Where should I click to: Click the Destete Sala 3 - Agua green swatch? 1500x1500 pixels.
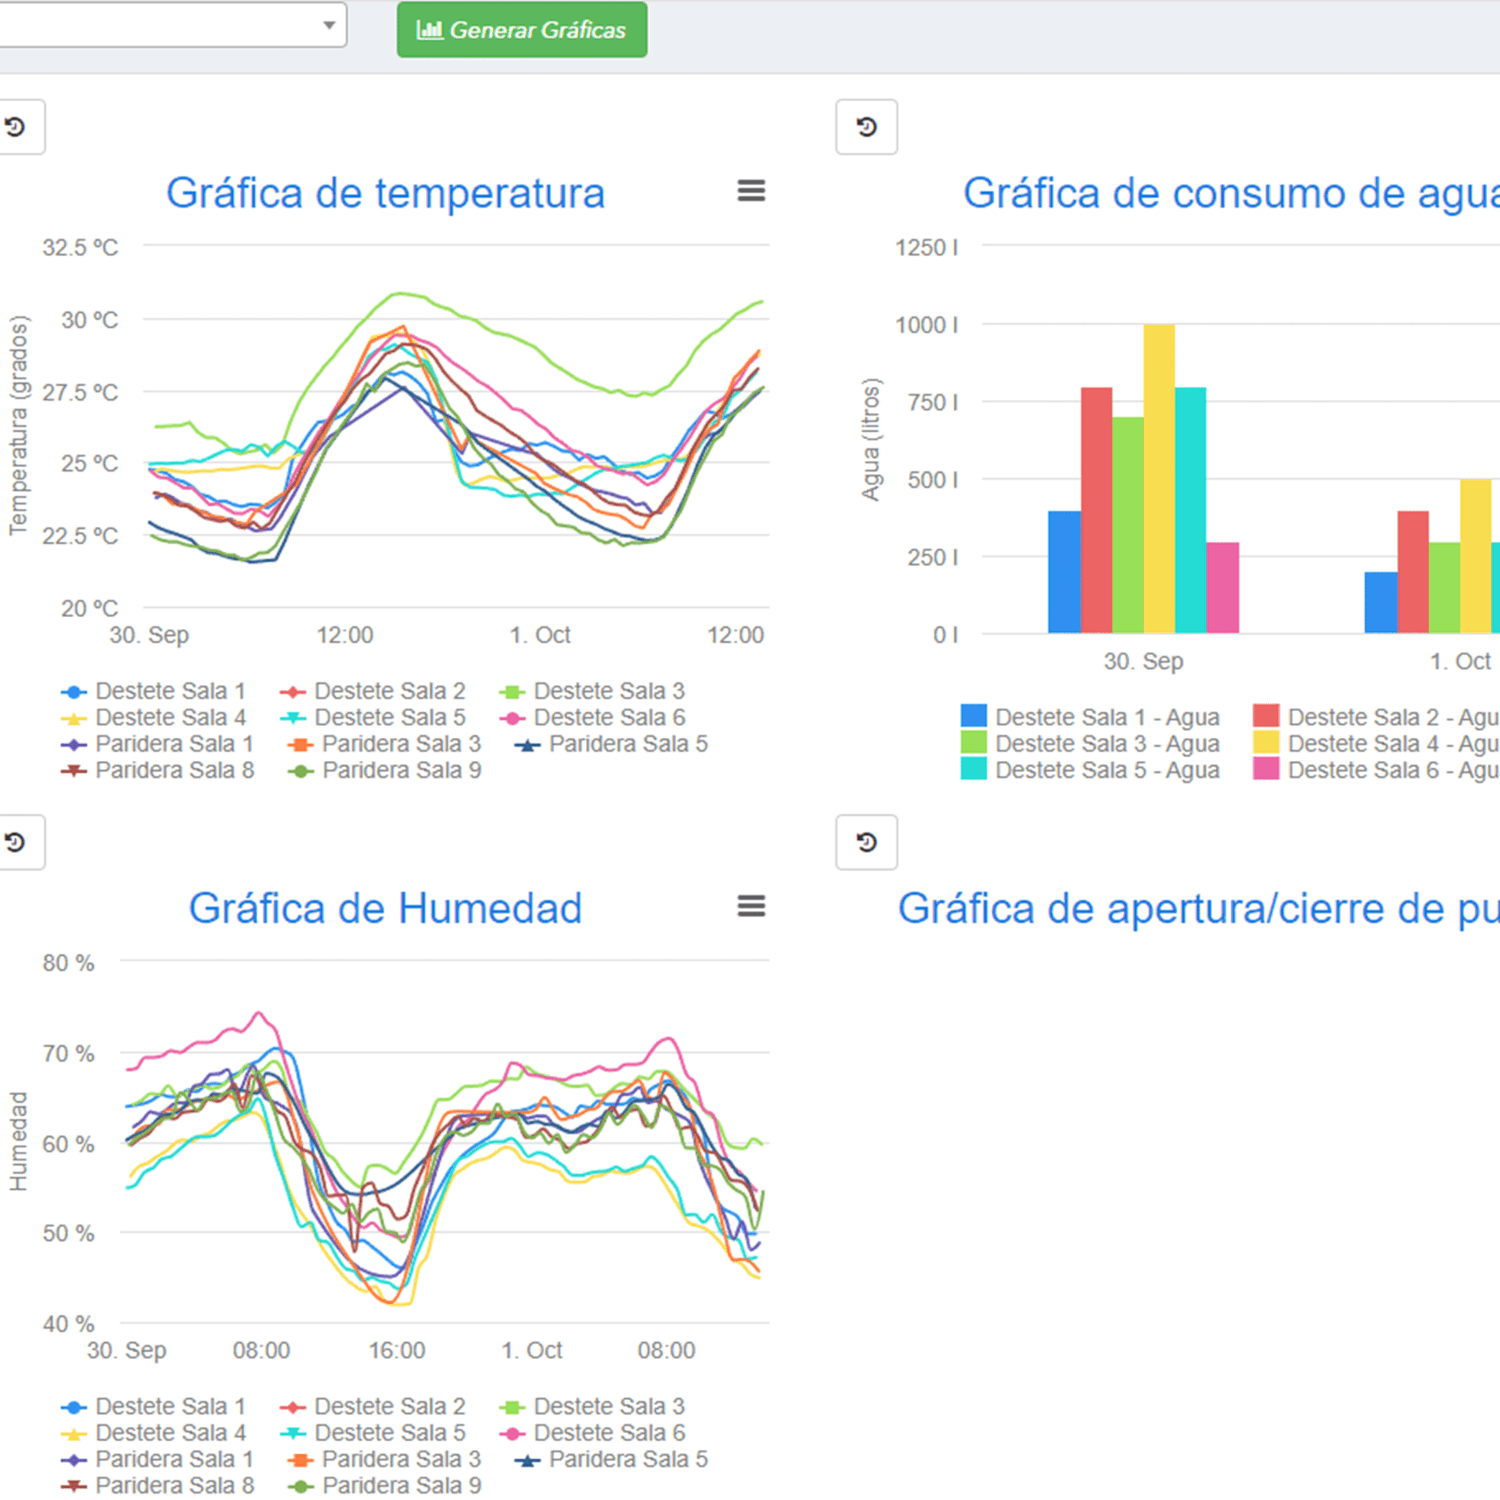(973, 742)
